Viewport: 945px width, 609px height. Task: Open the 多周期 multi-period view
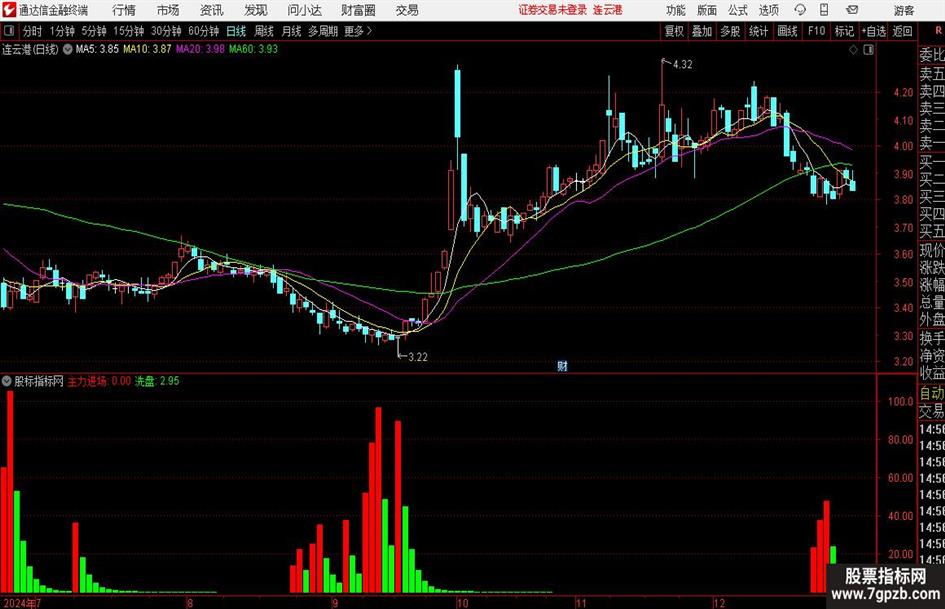click(323, 31)
